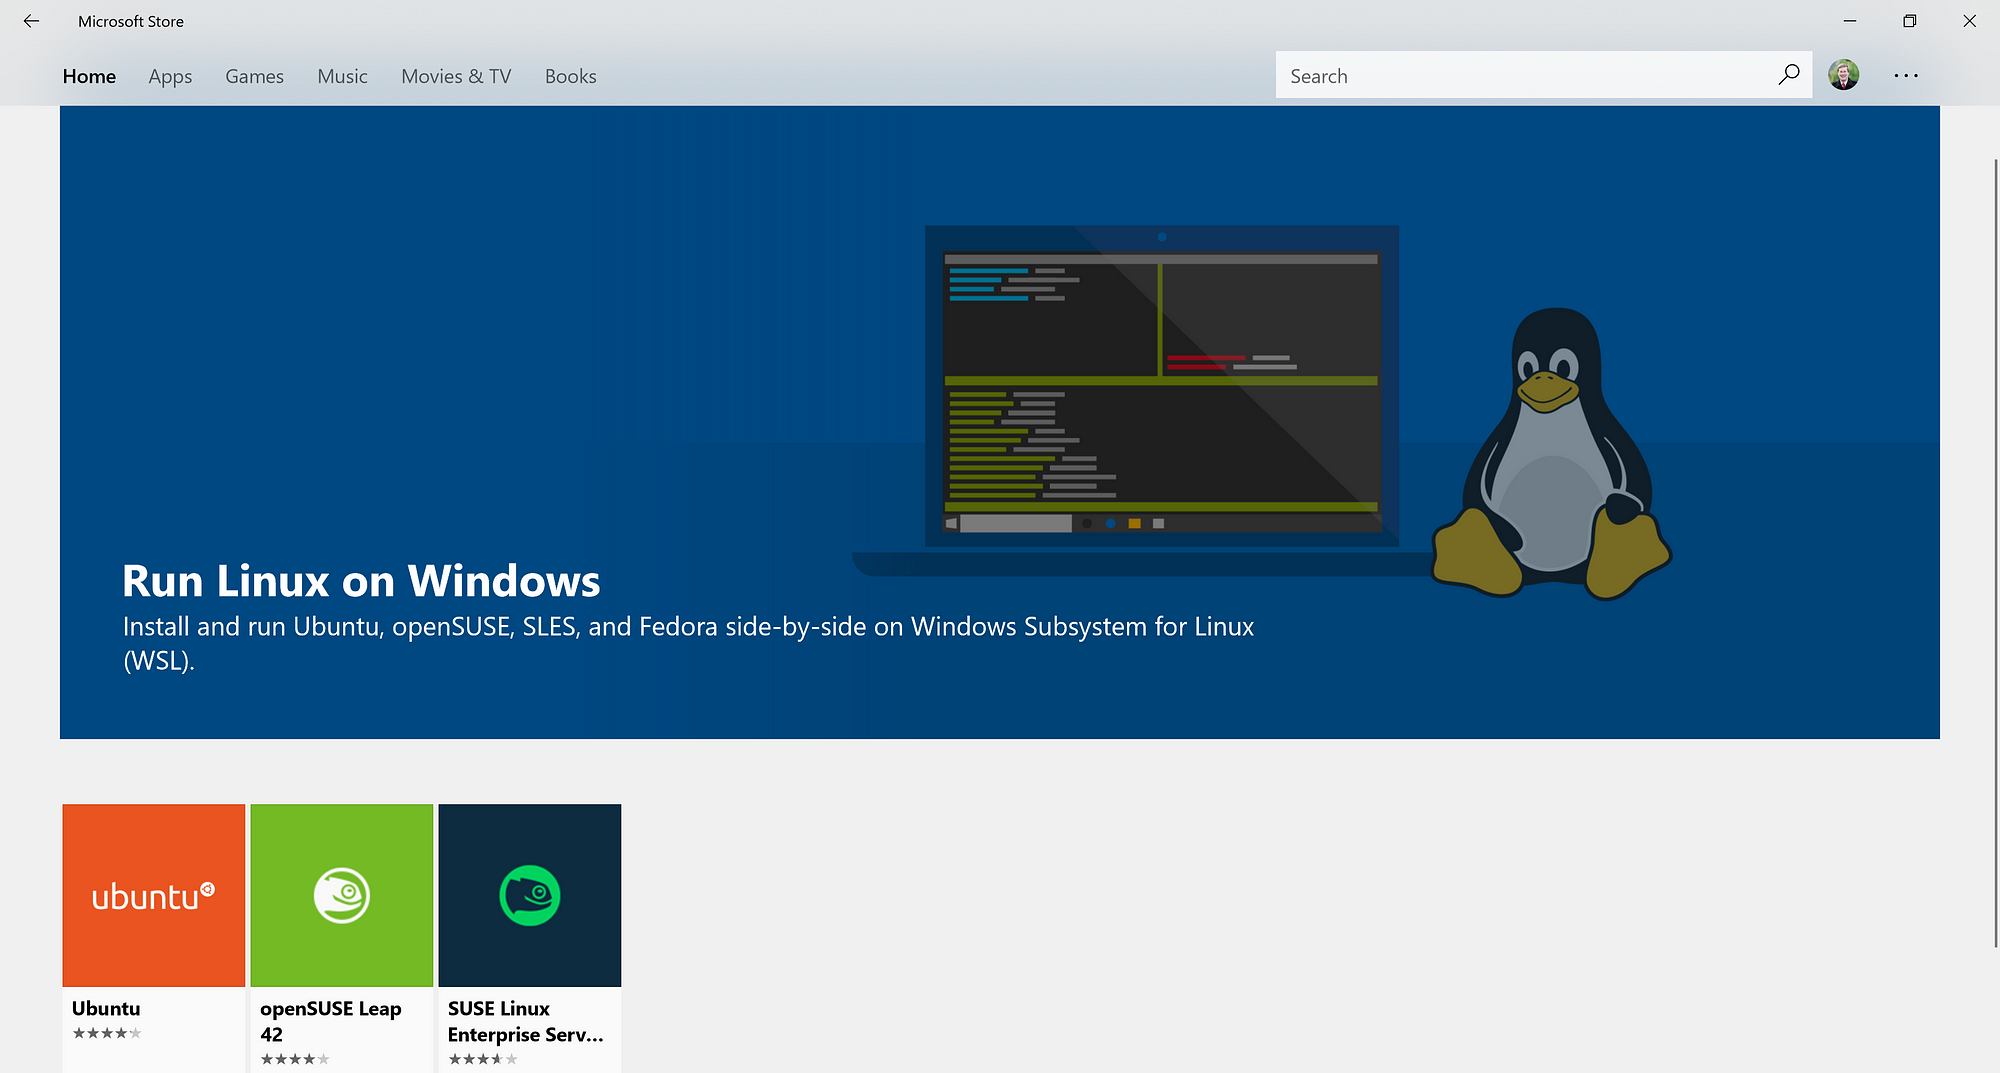2000x1073 pixels.
Task: Click the SUSE Linux Enterprise star rating
Action: pyautogui.click(x=483, y=1059)
